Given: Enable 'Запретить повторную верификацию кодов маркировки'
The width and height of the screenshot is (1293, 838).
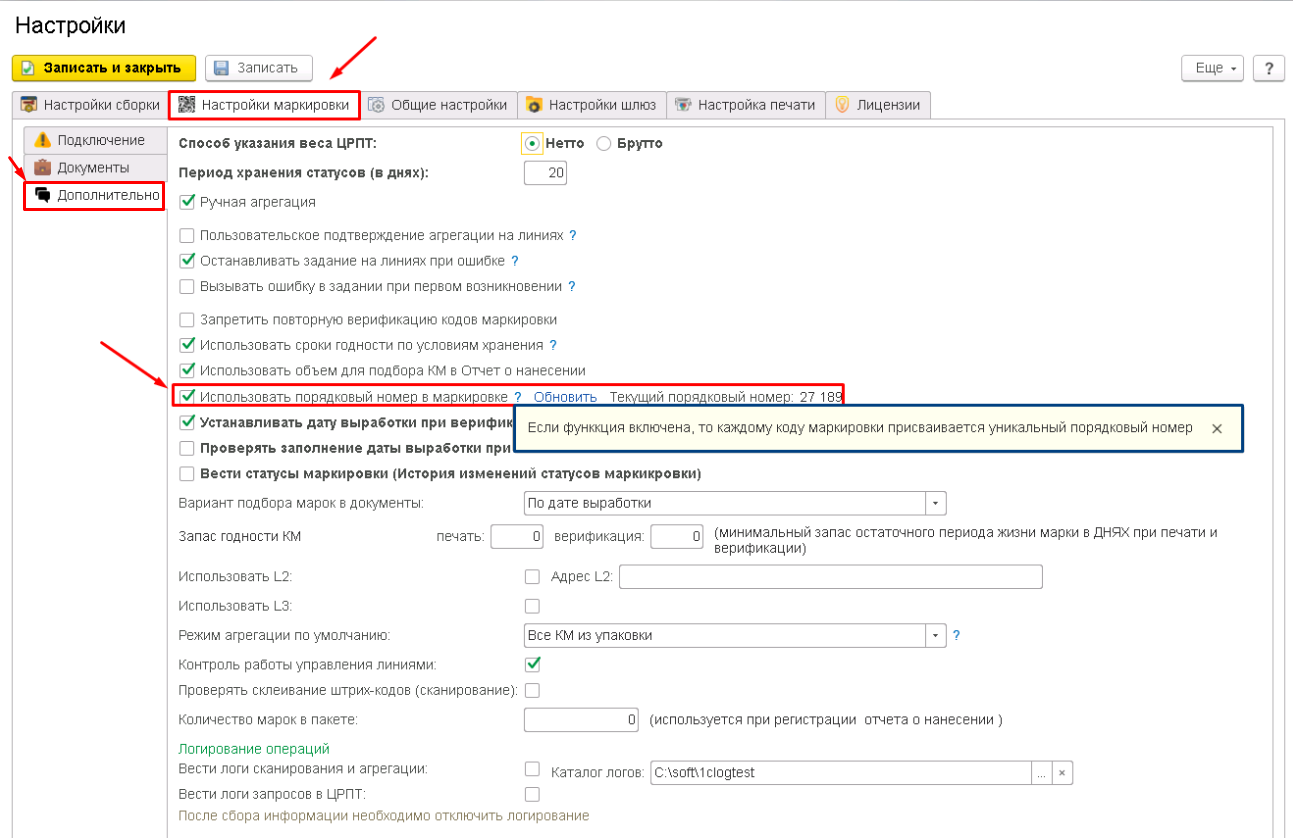Looking at the screenshot, I should (187, 320).
